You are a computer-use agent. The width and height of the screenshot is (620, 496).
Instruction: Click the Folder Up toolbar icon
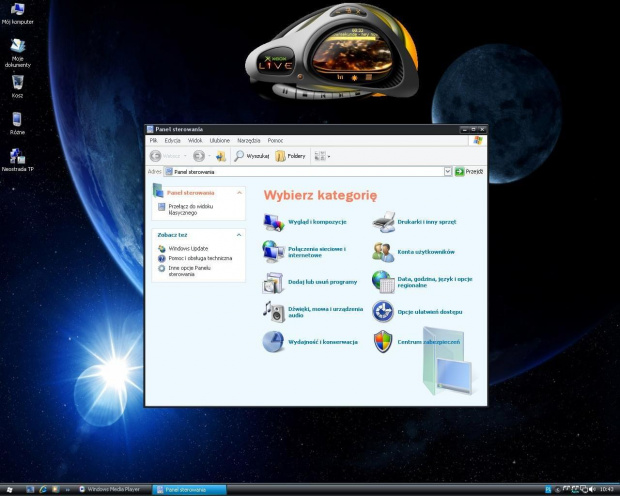tap(220, 156)
